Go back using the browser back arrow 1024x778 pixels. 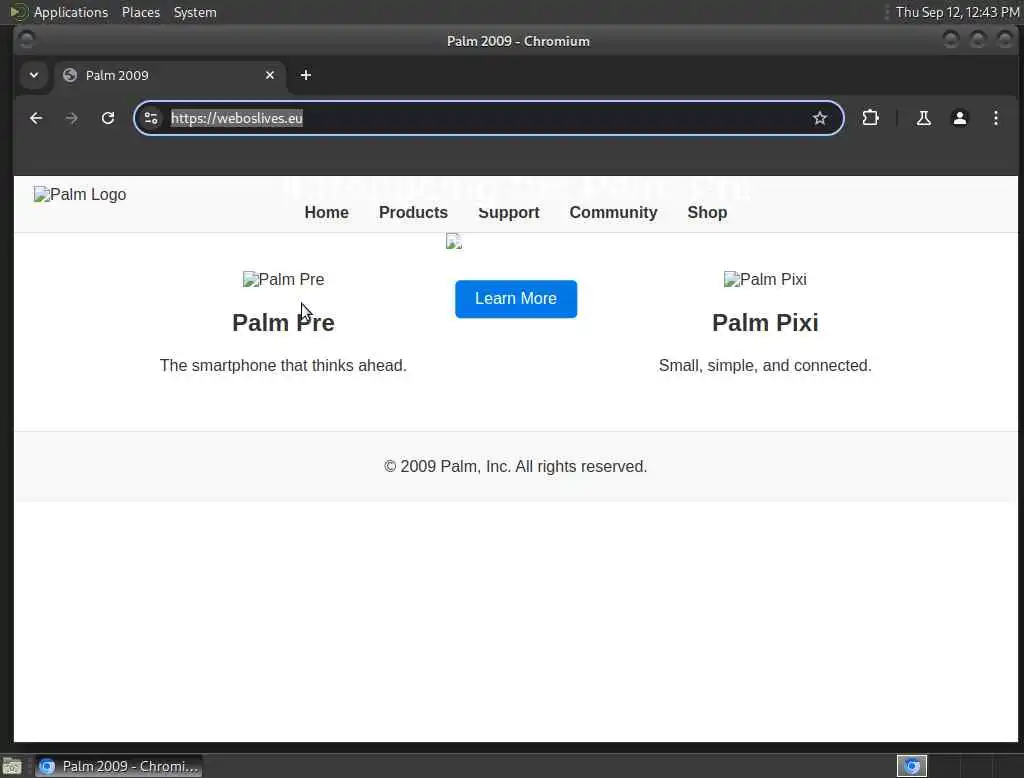click(x=36, y=118)
